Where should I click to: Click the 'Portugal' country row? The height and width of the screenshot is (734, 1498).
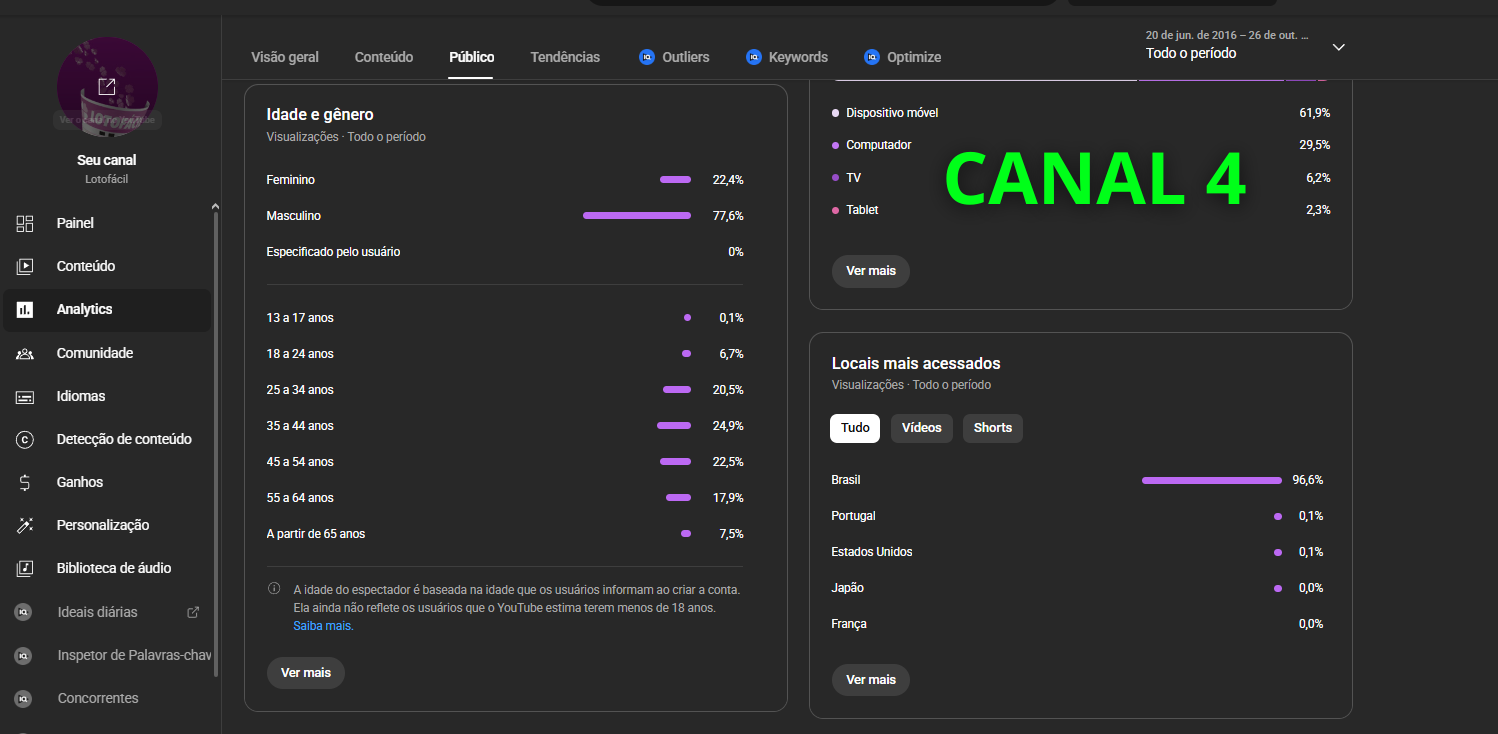pyautogui.click(x=1078, y=516)
